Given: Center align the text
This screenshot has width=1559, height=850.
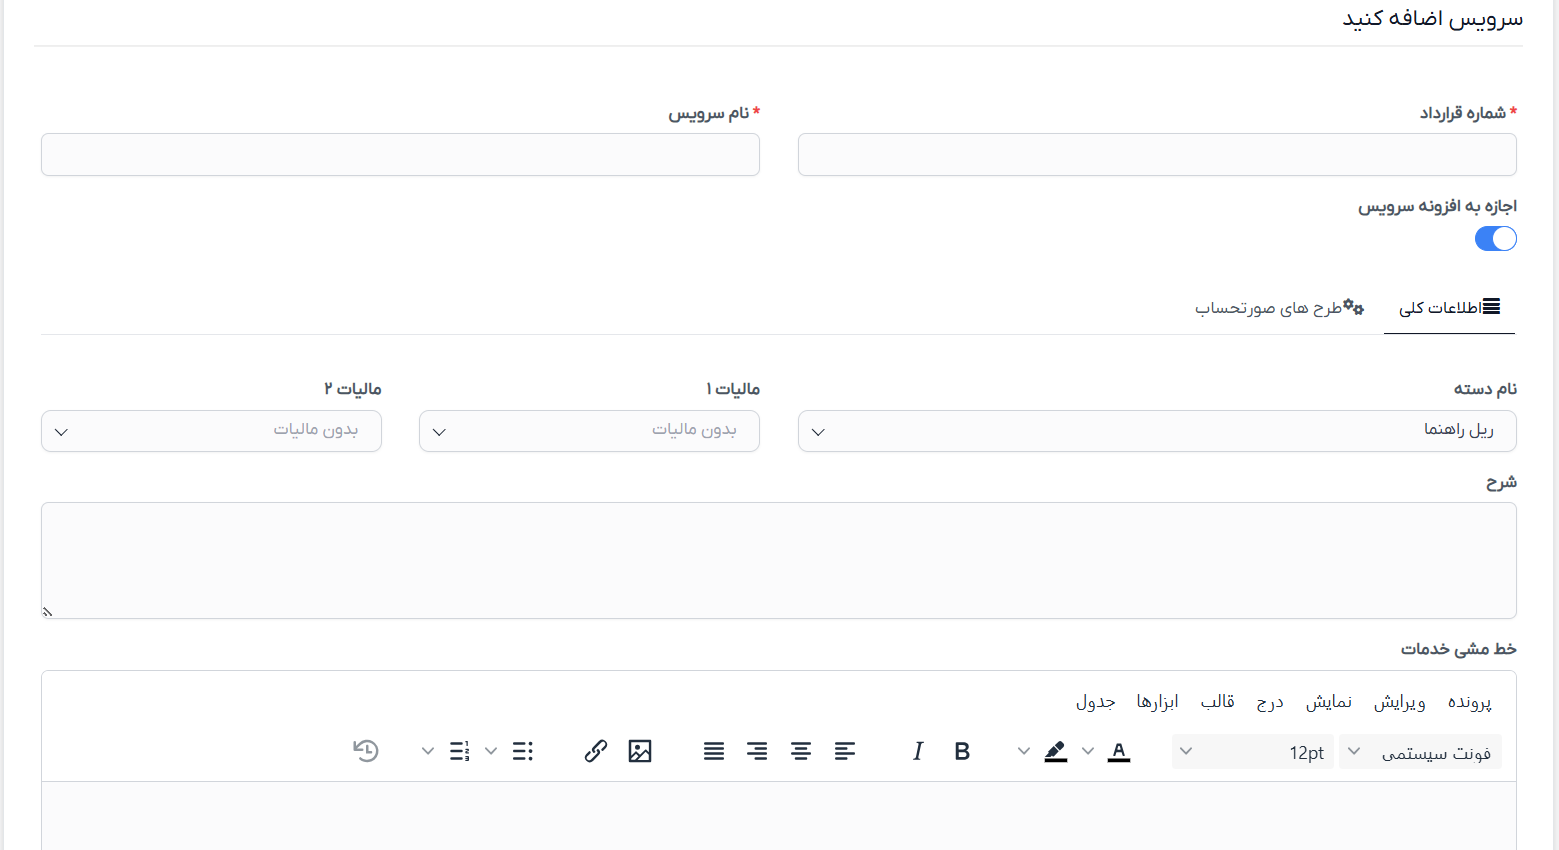Looking at the screenshot, I should point(801,751).
